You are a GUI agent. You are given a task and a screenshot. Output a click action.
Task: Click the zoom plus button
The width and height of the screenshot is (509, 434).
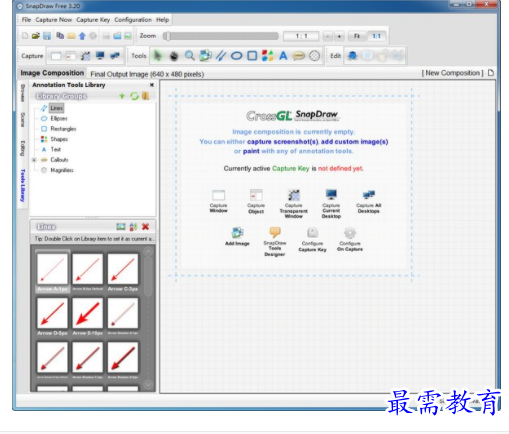click(339, 36)
